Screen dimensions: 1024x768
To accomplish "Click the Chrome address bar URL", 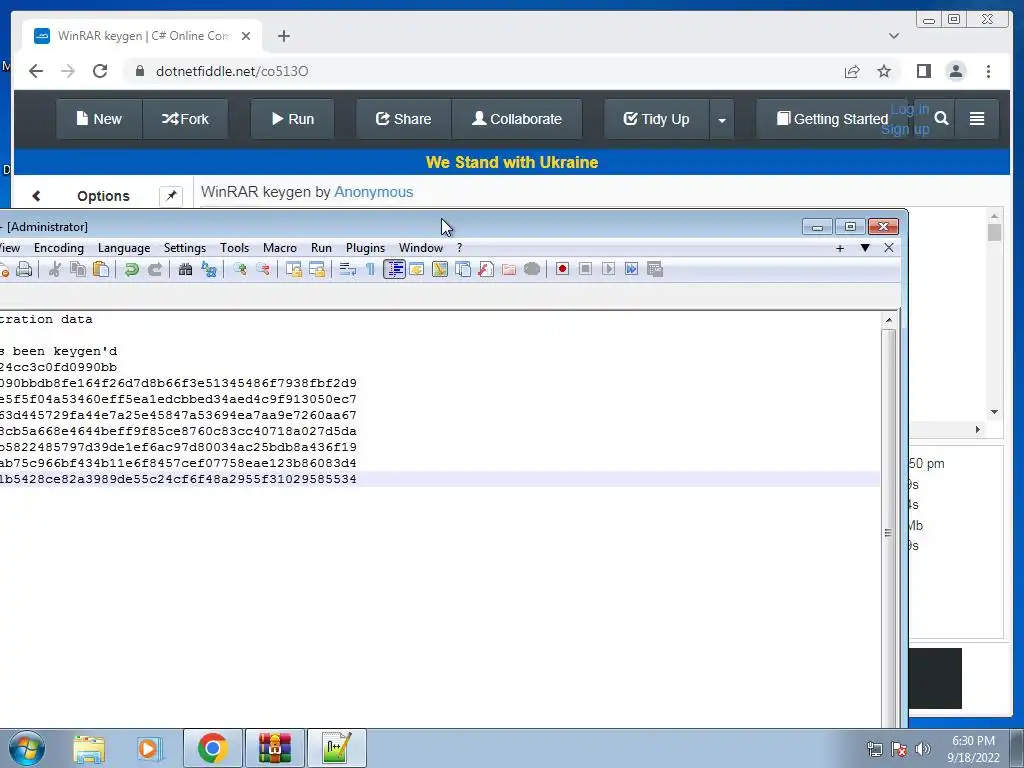I will click(x=232, y=71).
